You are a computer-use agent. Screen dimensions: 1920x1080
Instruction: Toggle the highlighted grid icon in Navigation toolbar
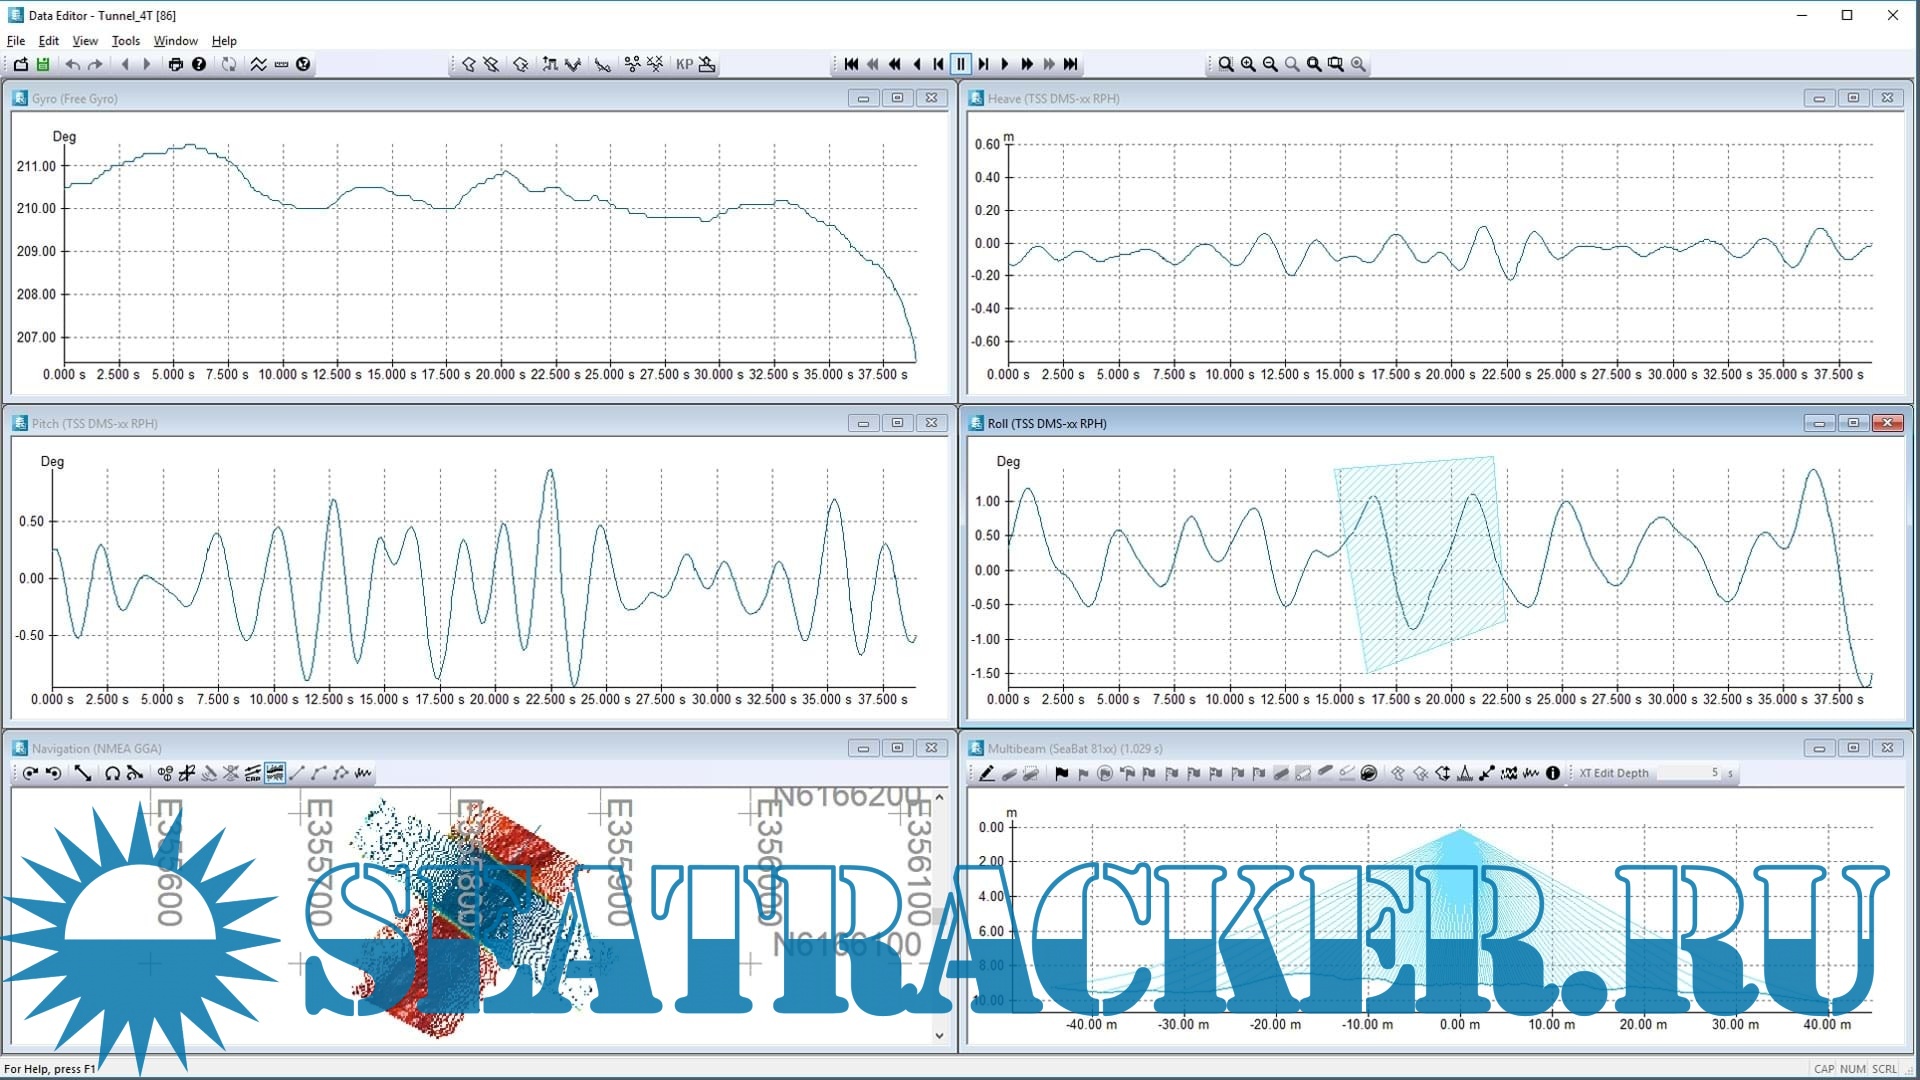[274, 773]
